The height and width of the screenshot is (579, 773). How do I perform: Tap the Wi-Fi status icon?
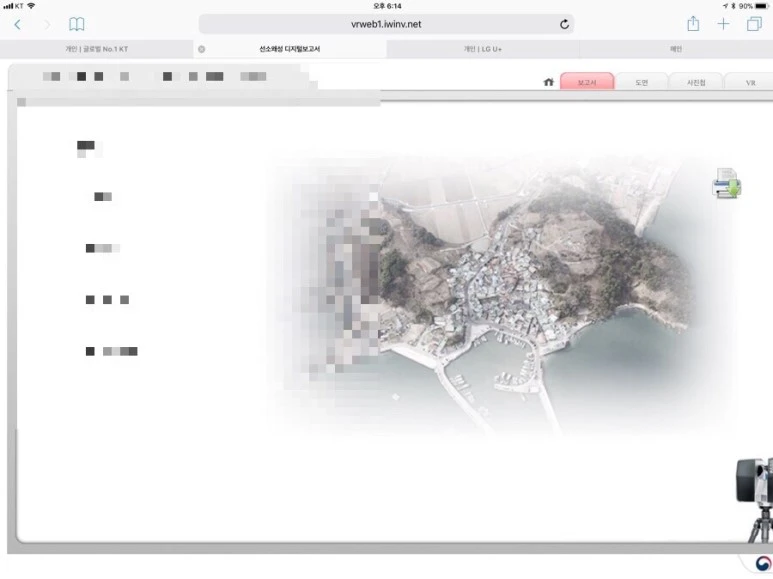31,6
